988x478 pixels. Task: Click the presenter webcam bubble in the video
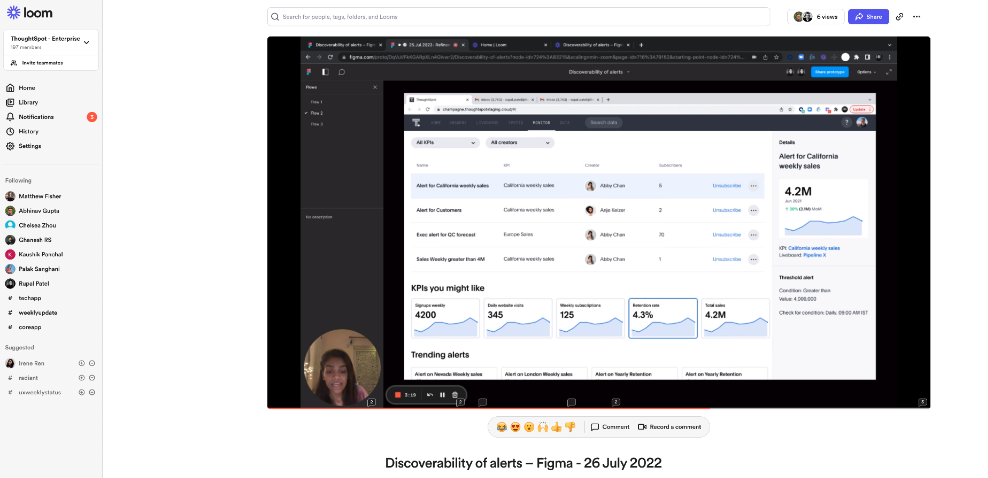(x=342, y=368)
